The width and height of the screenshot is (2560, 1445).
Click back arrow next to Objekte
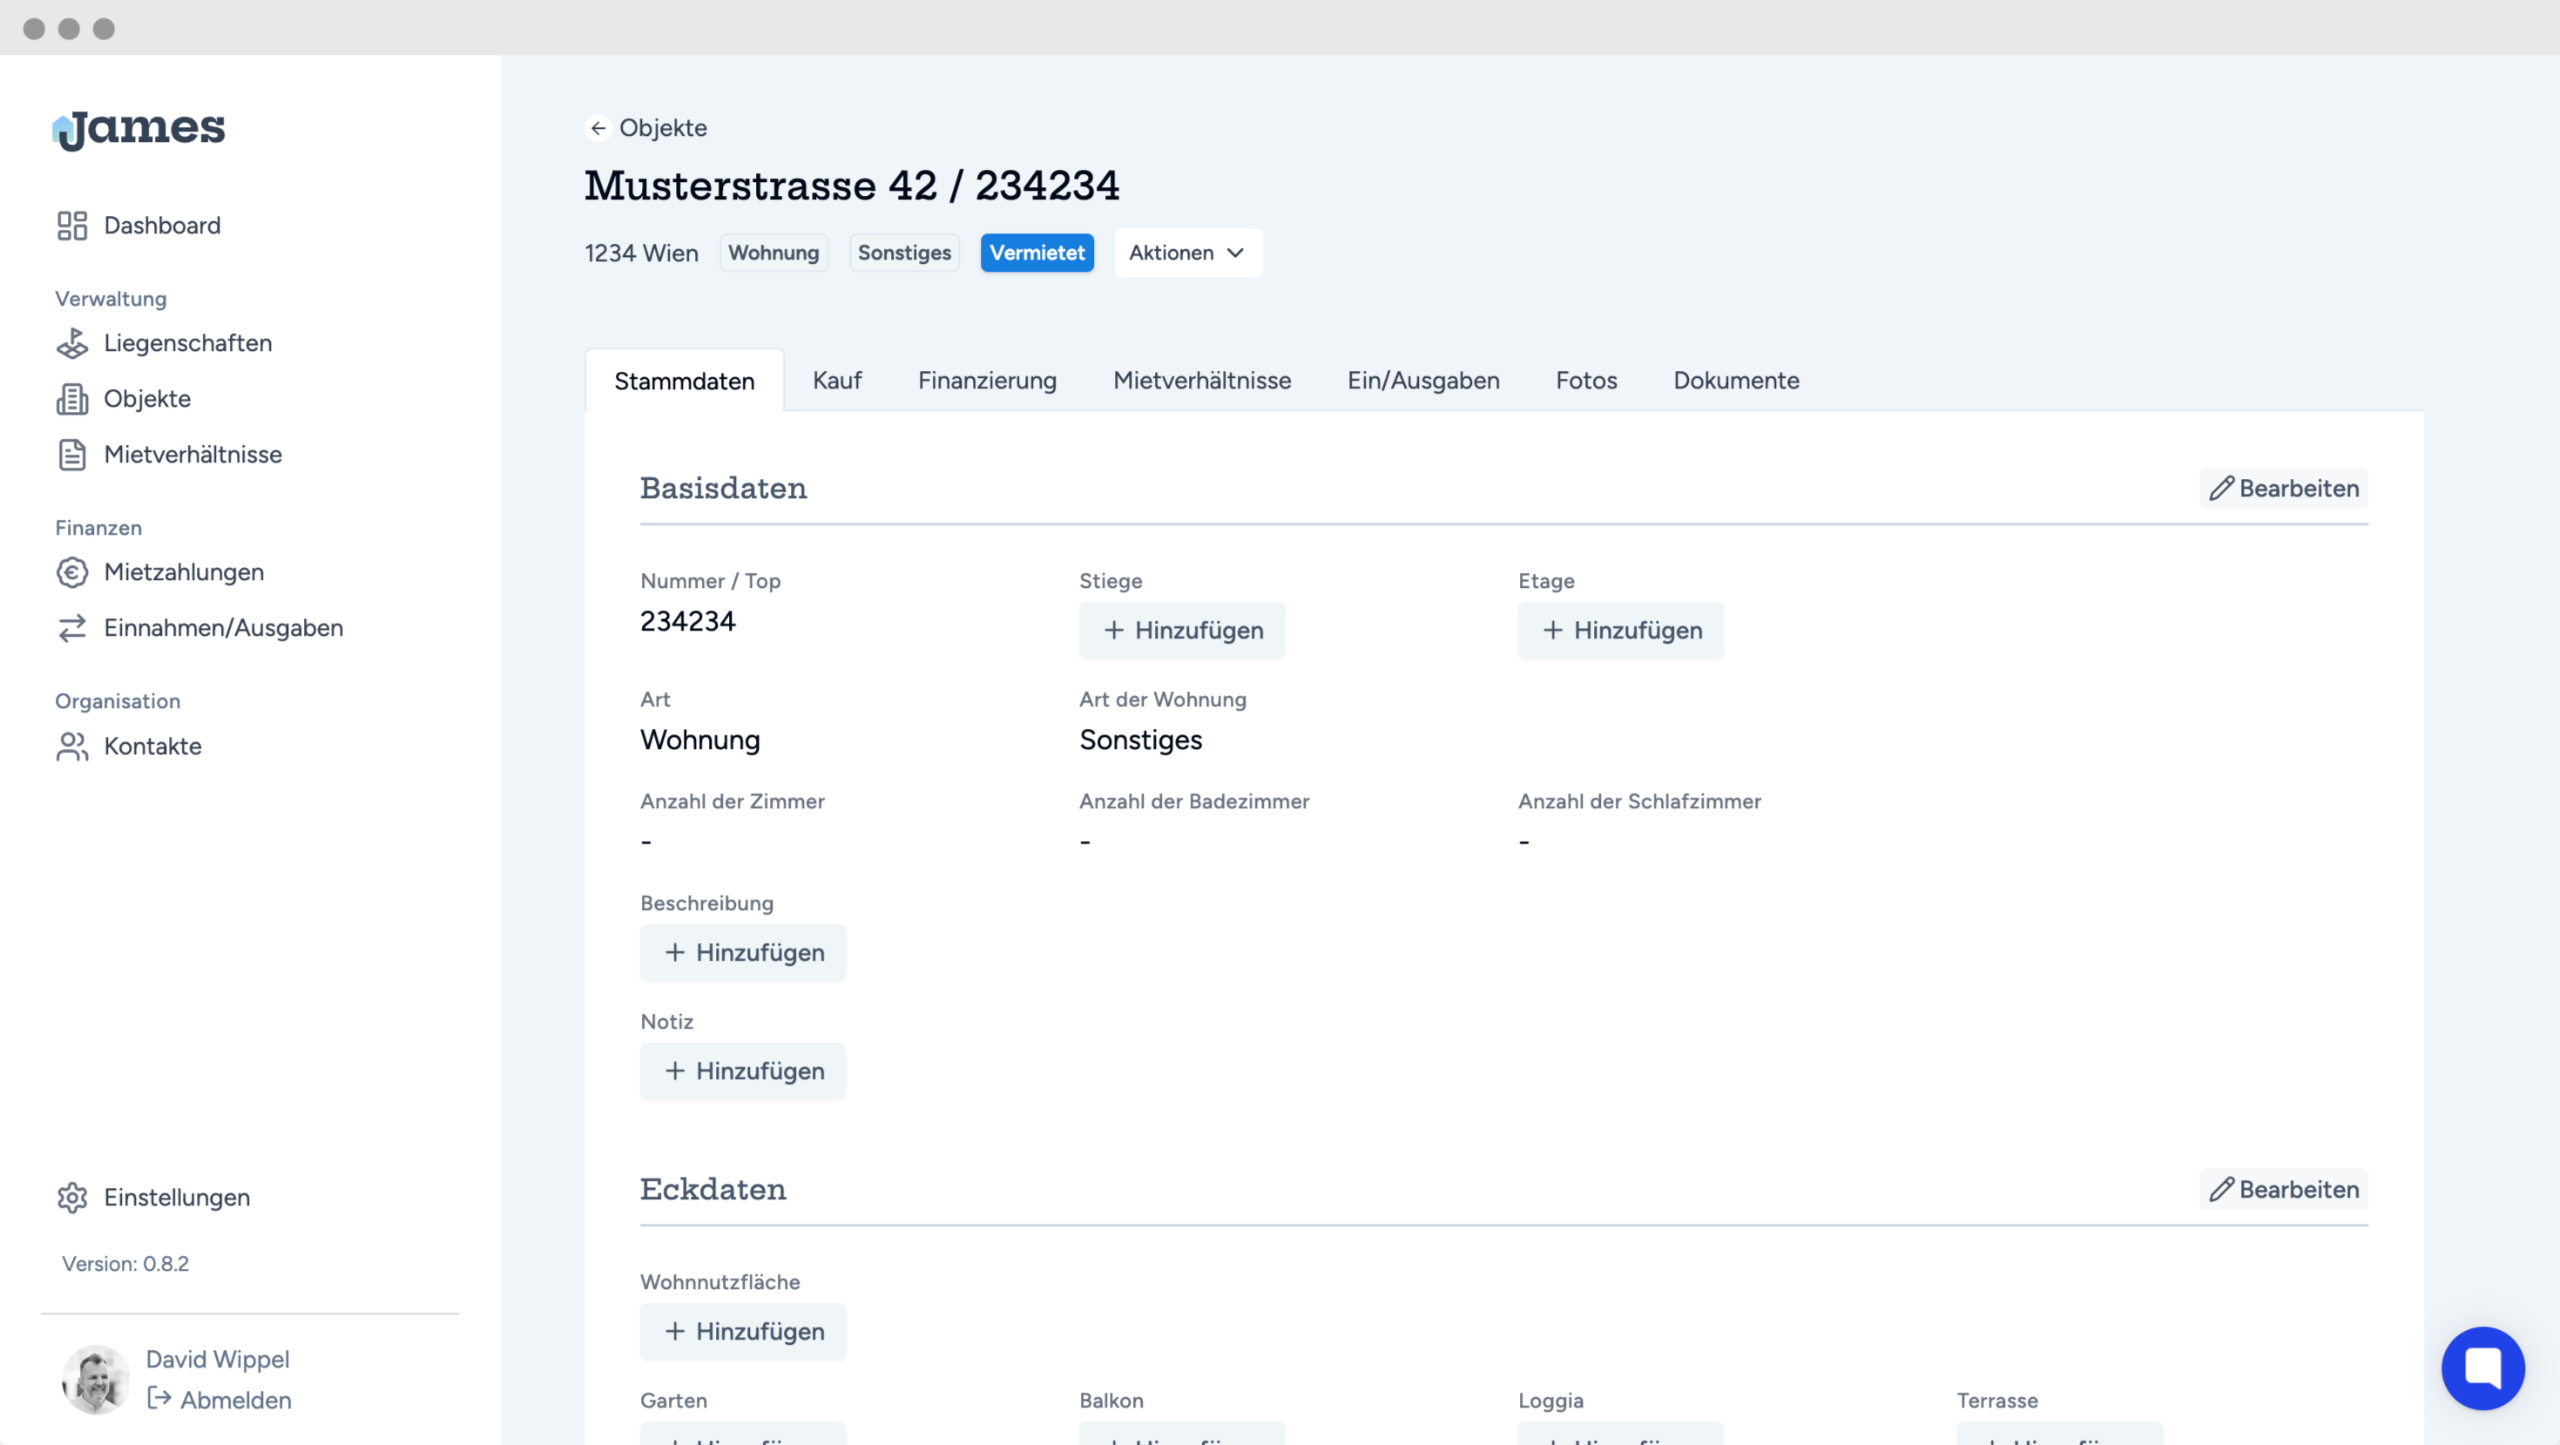tap(598, 128)
